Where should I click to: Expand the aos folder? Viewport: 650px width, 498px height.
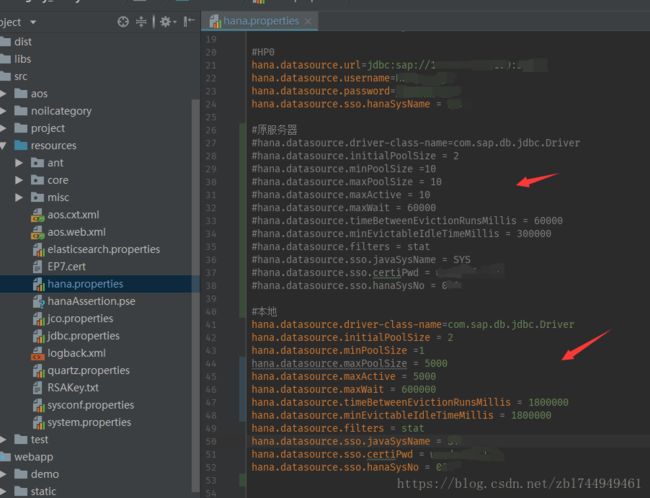3,94
